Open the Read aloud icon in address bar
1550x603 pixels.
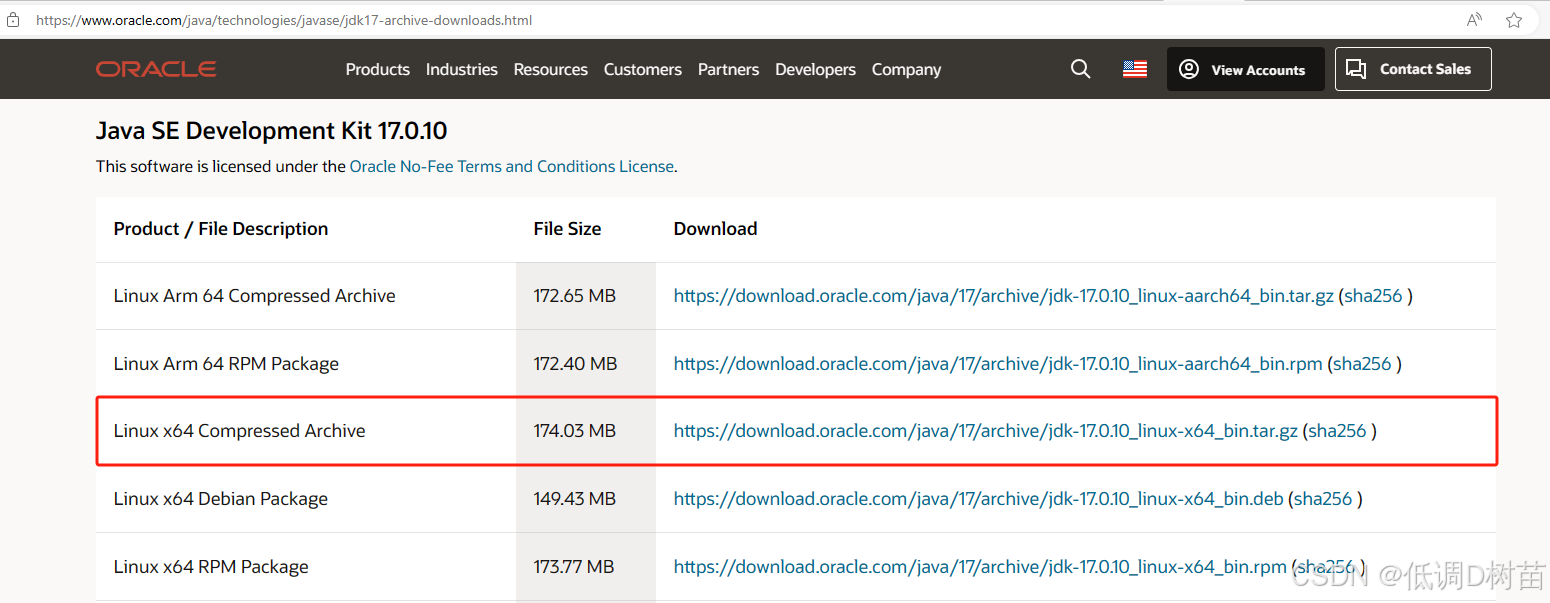click(1475, 20)
